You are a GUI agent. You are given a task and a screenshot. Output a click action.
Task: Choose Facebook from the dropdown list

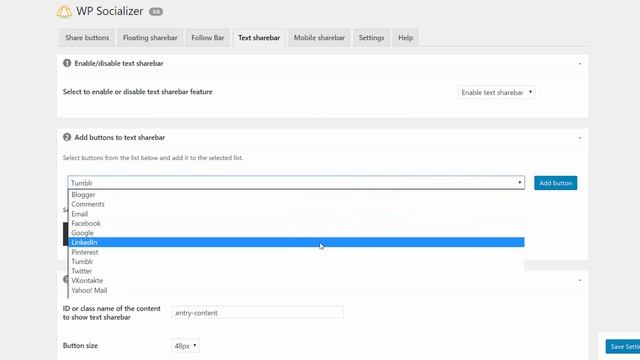(x=296, y=223)
